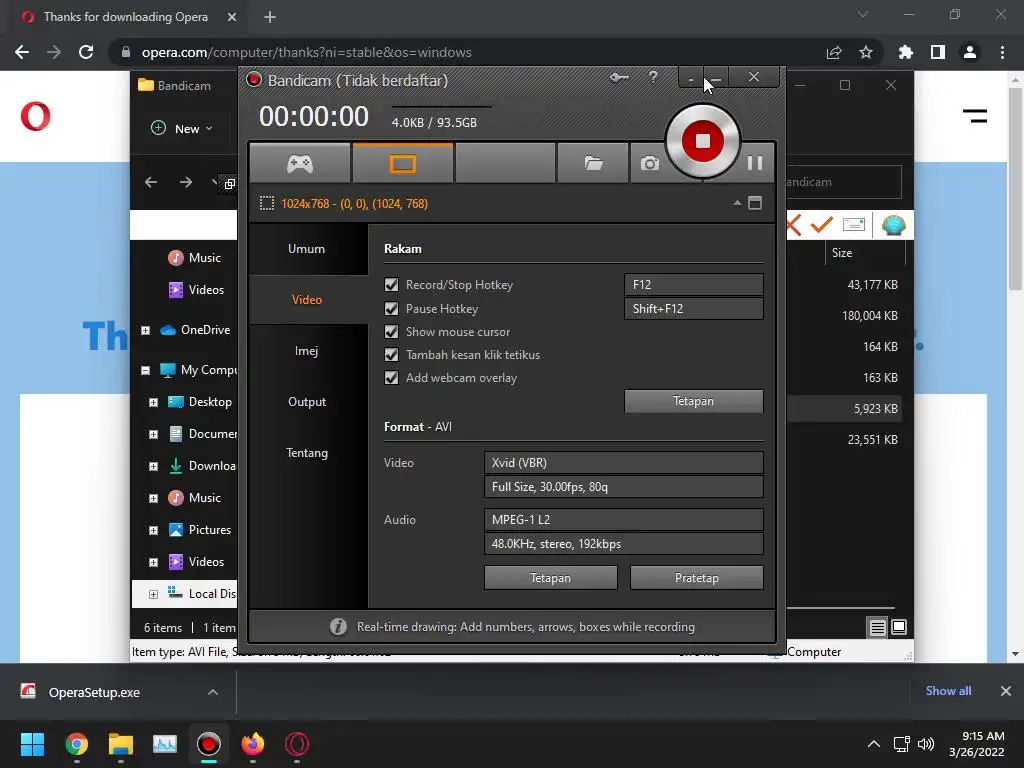
Task: Reload the Opera download page
Action: click(x=86, y=52)
